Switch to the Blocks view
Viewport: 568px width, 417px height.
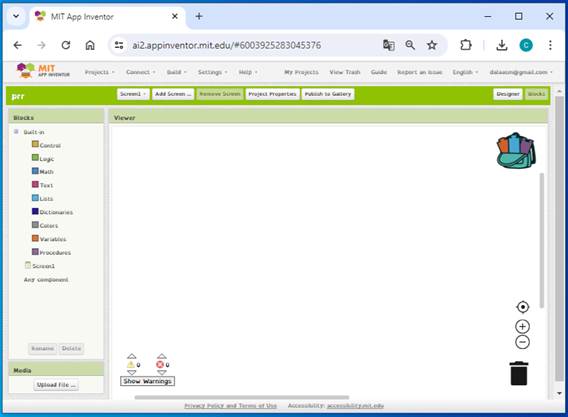[x=536, y=94]
